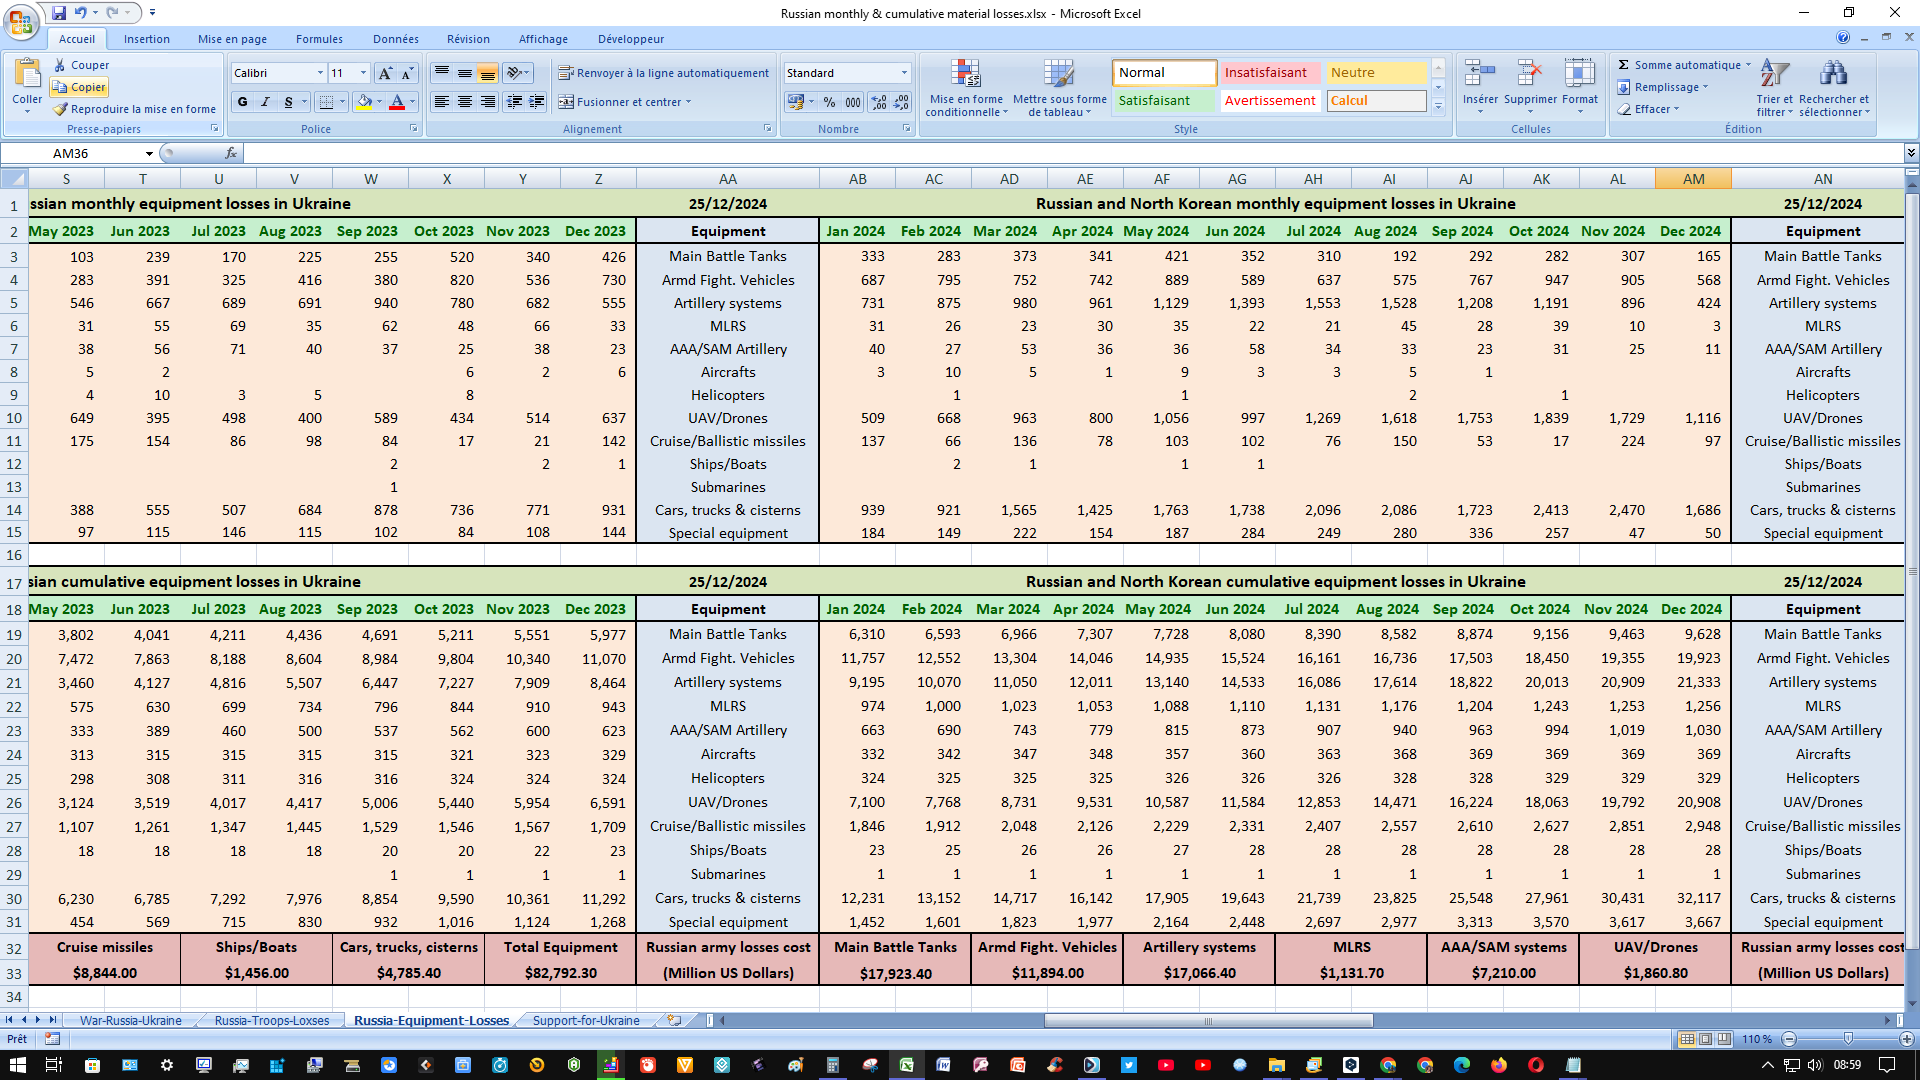The image size is (1920, 1080).
Task: Increase font size with big A icon
Action: pyautogui.click(x=385, y=73)
